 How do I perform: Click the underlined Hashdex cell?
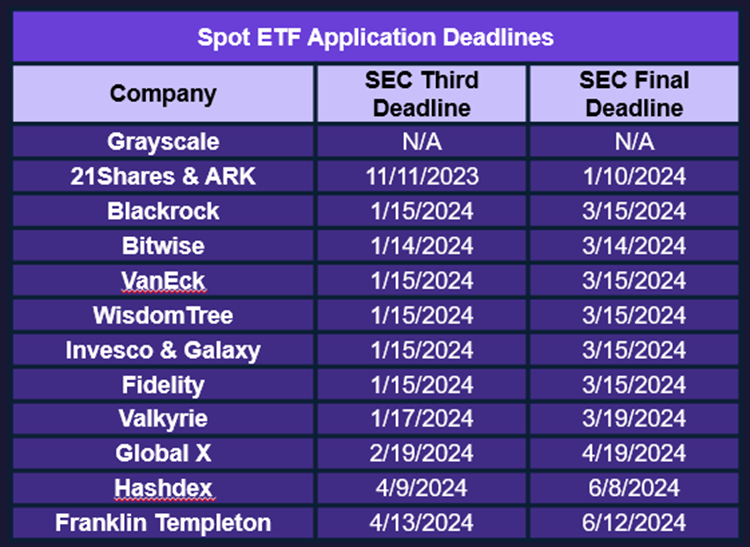click(163, 488)
